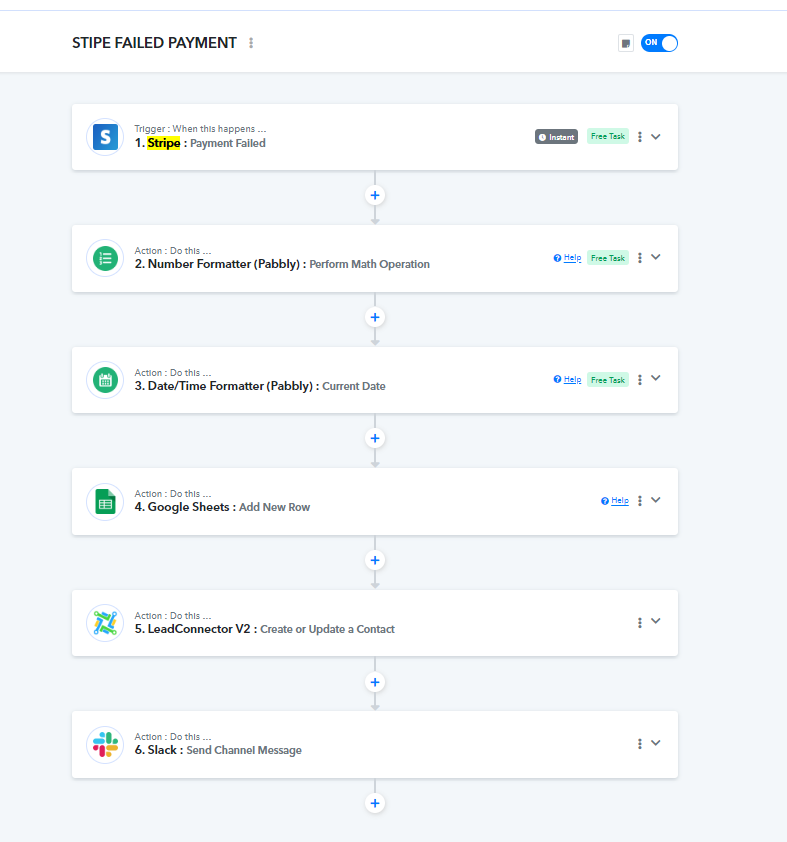
Task: Open the three-dot menu beside workflow title
Action: click(x=251, y=43)
